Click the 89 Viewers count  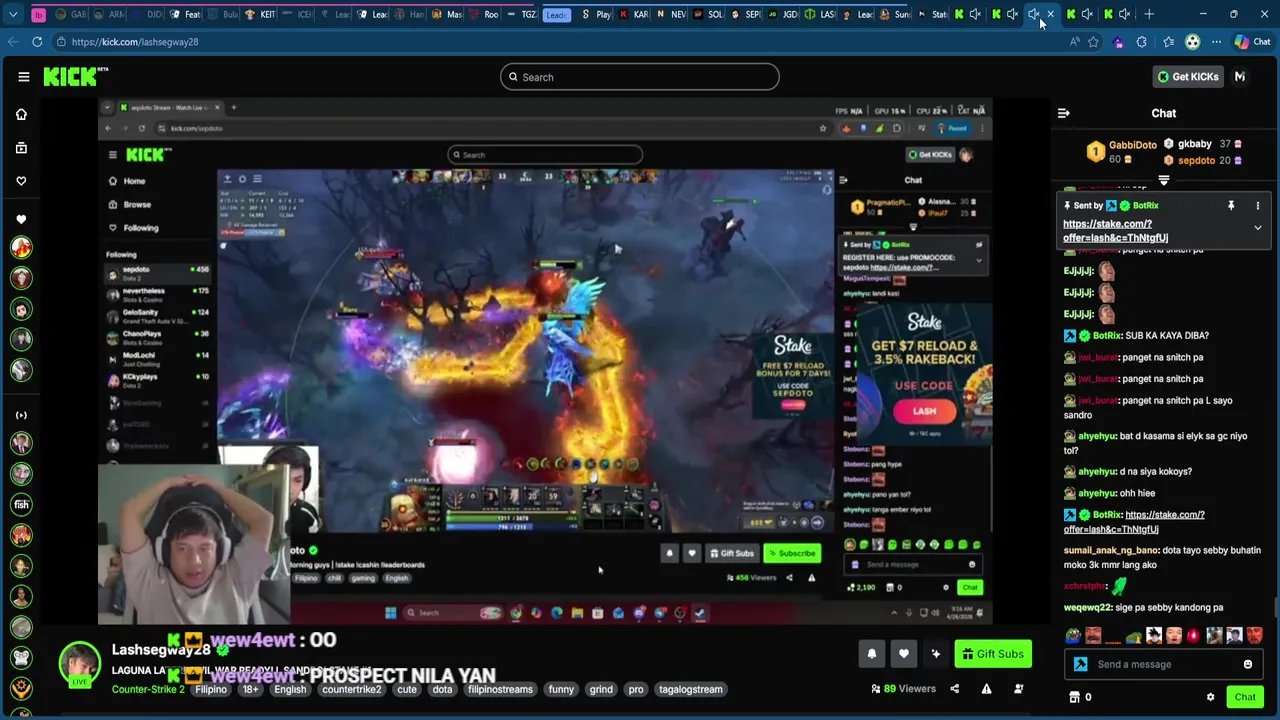(903, 689)
